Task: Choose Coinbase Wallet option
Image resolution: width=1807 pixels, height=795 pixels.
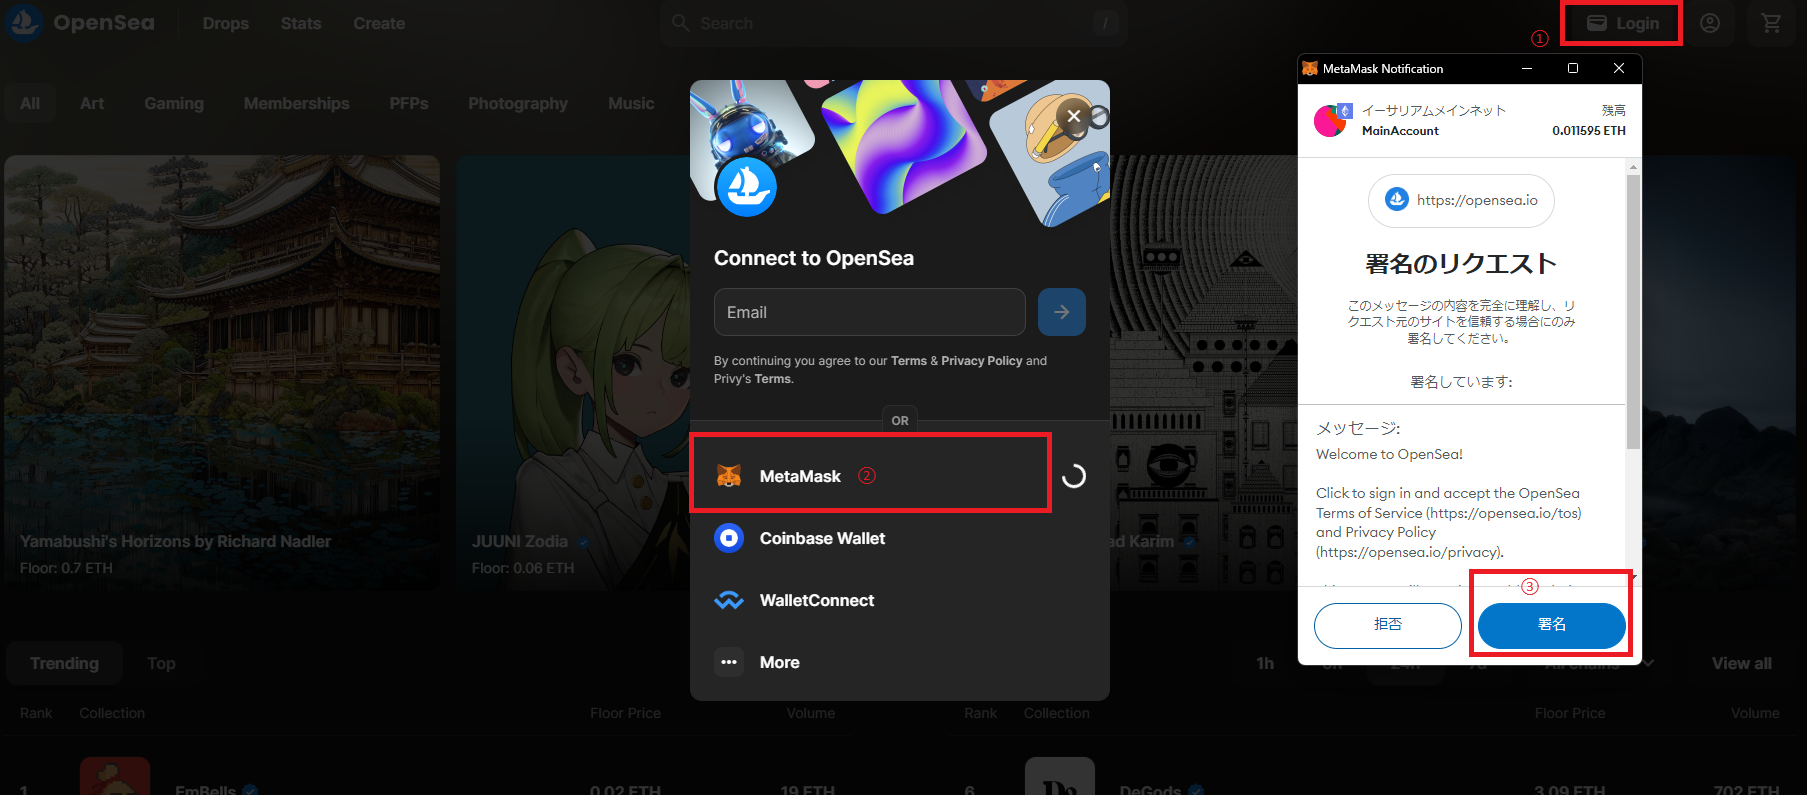Action: (900, 538)
